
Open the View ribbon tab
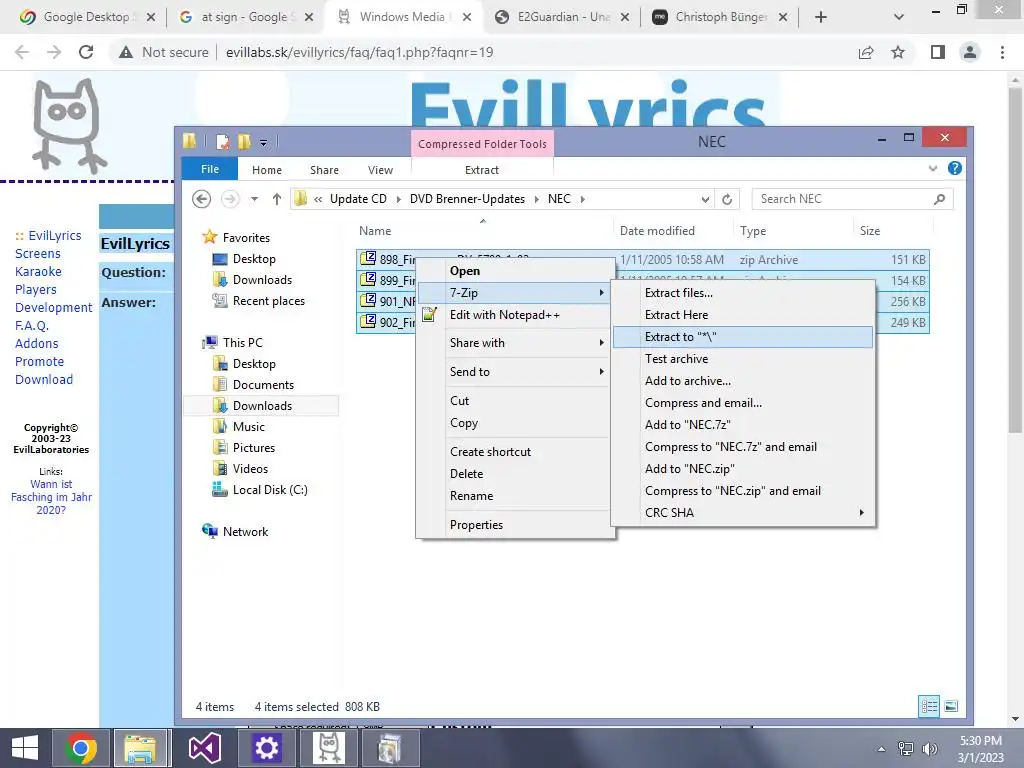coord(380,170)
